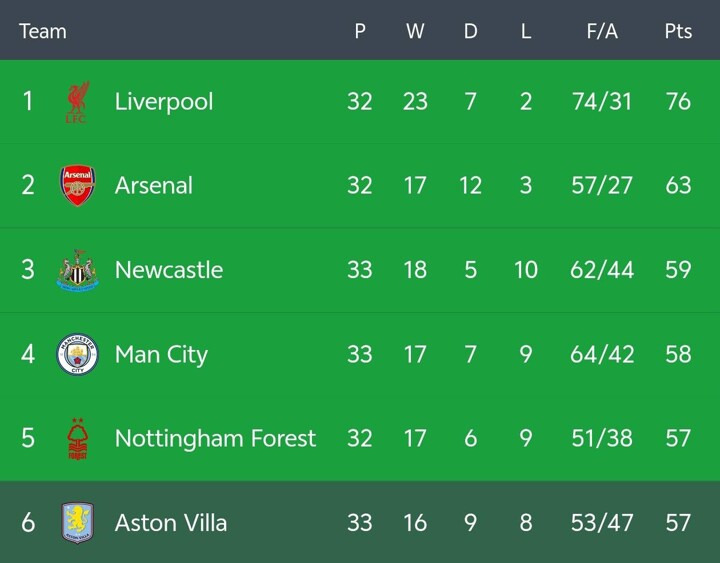Click the Nottingham Forest club crest

click(77, 439)
